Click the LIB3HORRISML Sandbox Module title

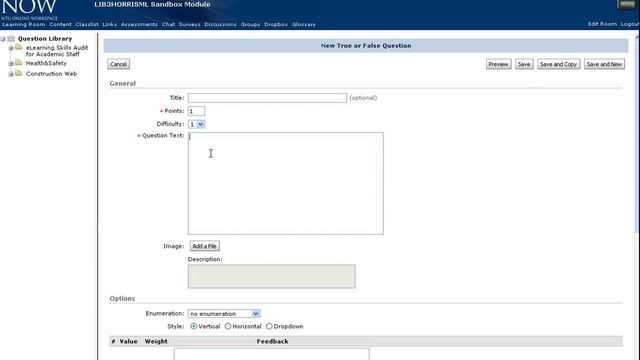[152, 4]
